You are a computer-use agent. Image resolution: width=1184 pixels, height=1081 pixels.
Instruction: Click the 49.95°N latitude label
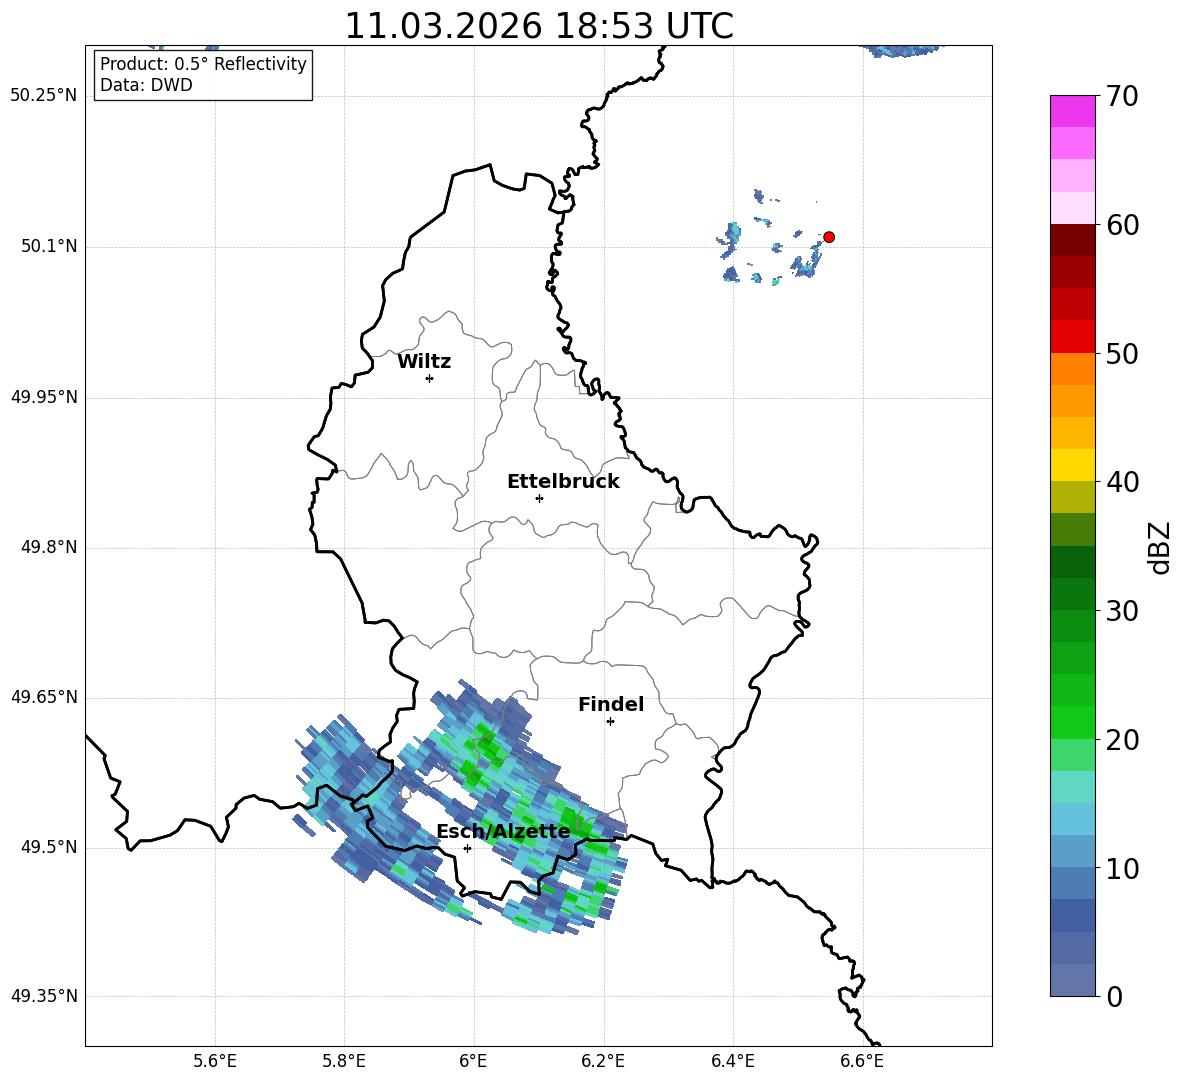(x=44, y=397)
